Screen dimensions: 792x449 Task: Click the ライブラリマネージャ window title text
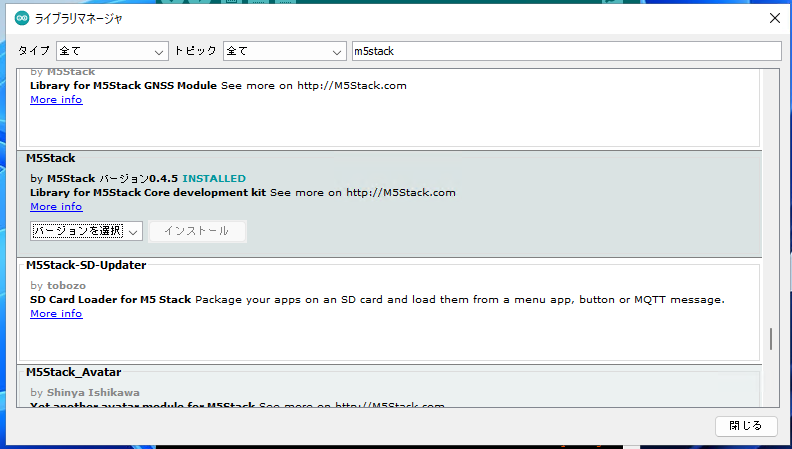click(78, 19)
